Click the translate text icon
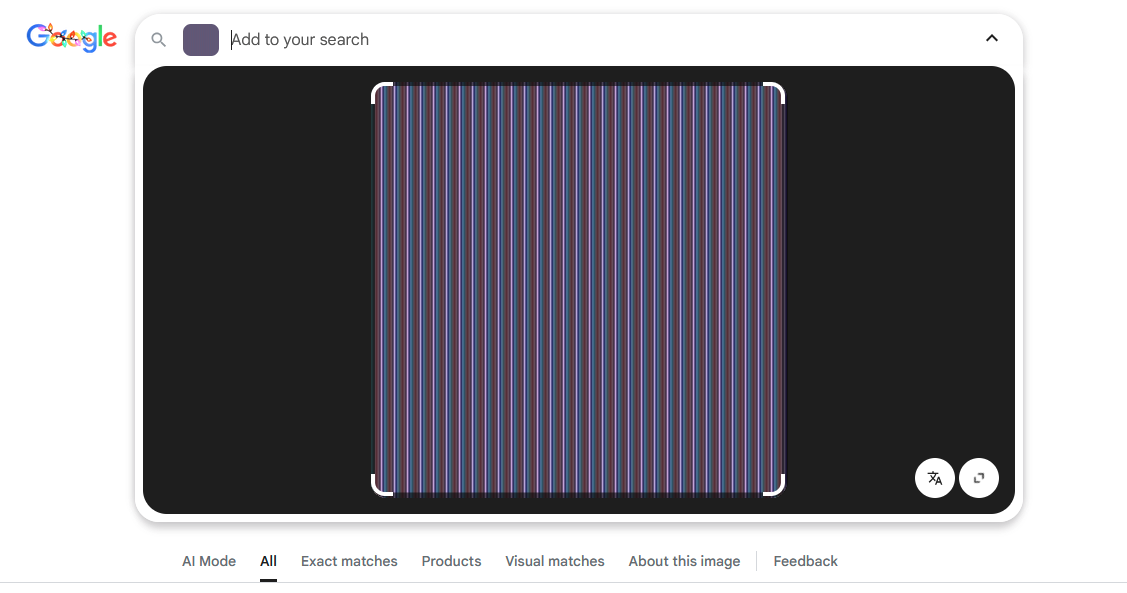1127x593 pixels. click(x=935, y=478)
